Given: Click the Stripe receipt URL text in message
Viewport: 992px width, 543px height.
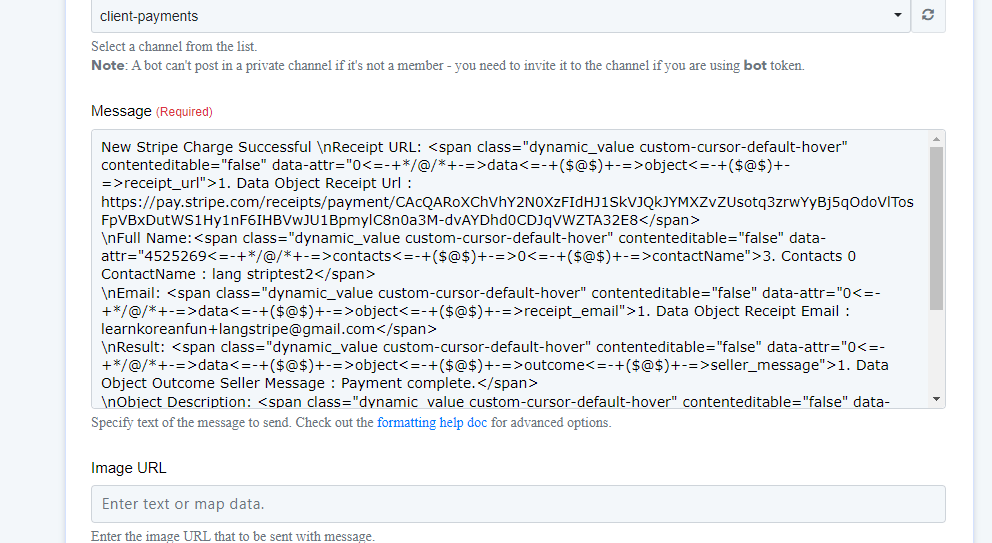Looking at the screenshot, I should [x=507, y=211].
